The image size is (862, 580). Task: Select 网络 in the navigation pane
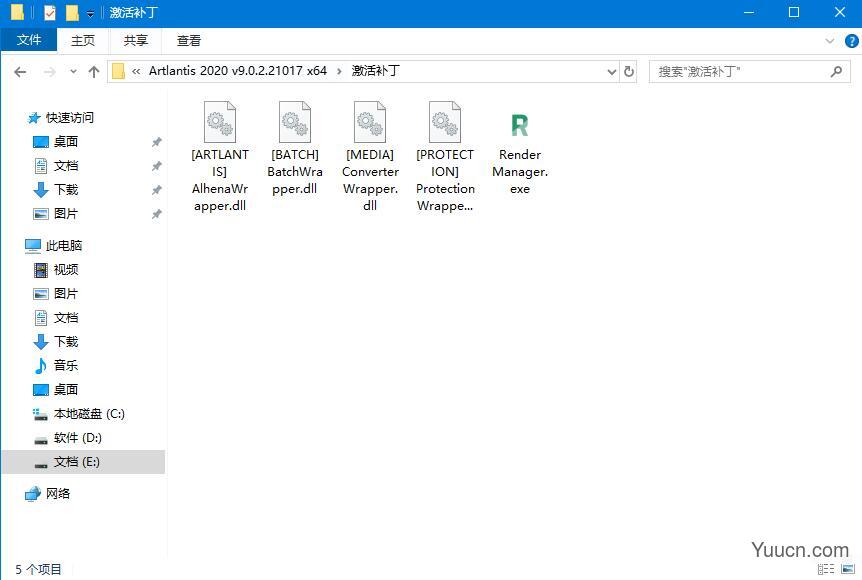point(58,494)
